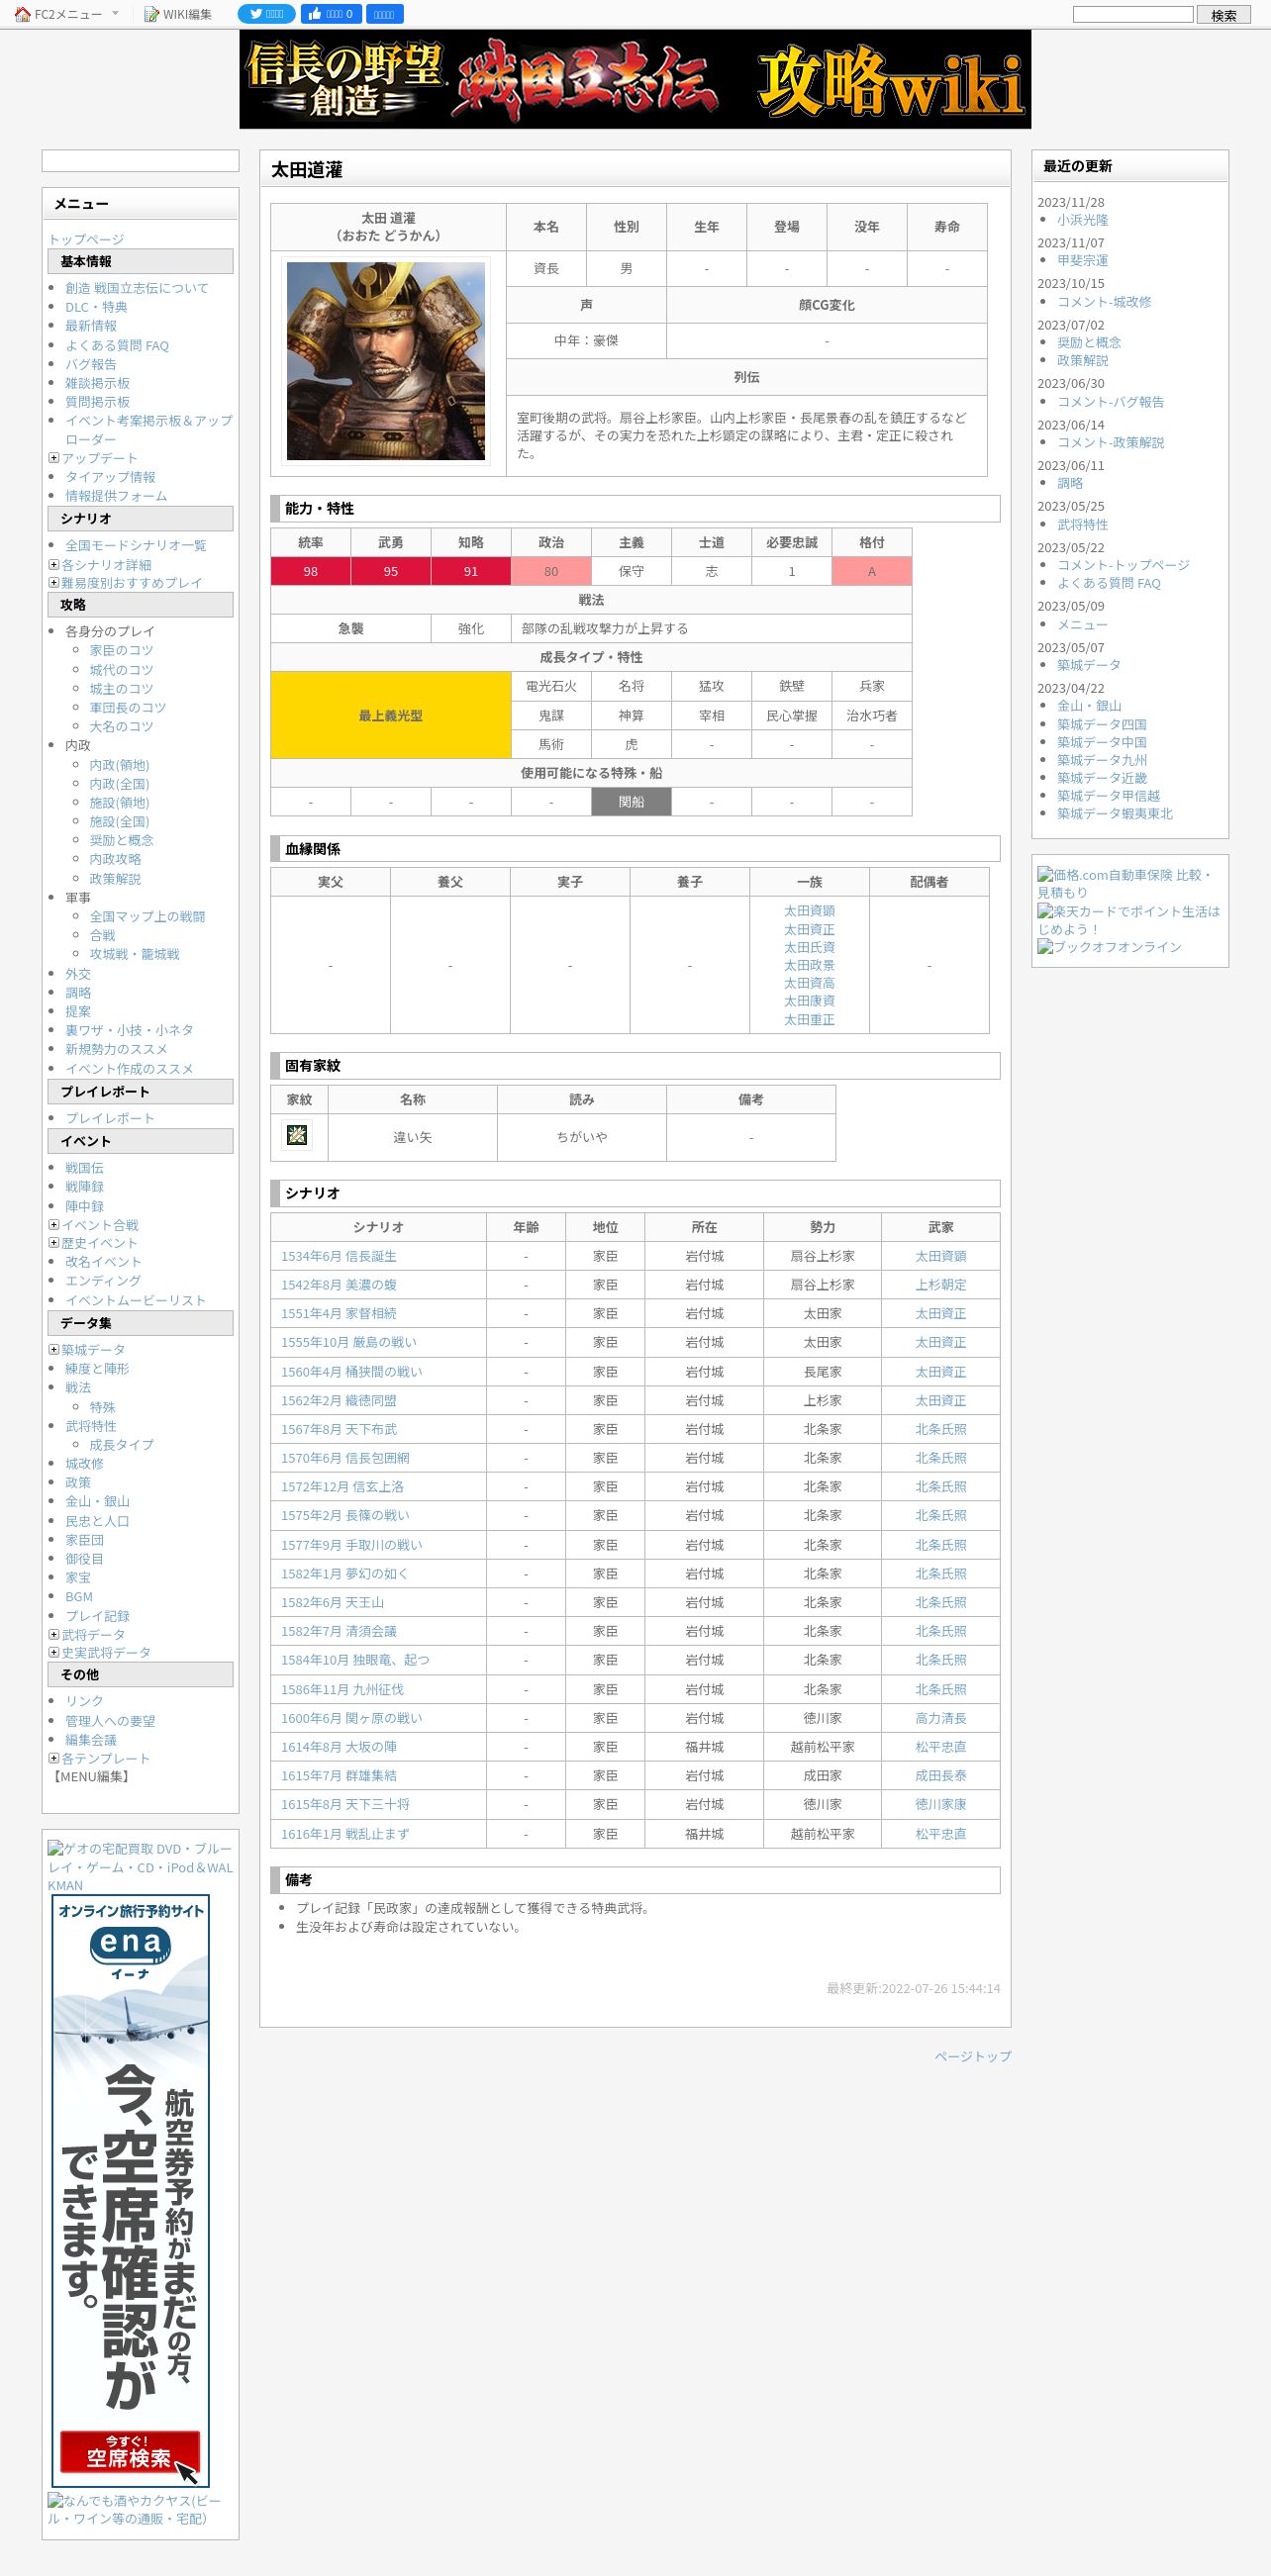Open the 家臣のコツ link
This screenshot has height=2576, width=1271.
[121, 650]
